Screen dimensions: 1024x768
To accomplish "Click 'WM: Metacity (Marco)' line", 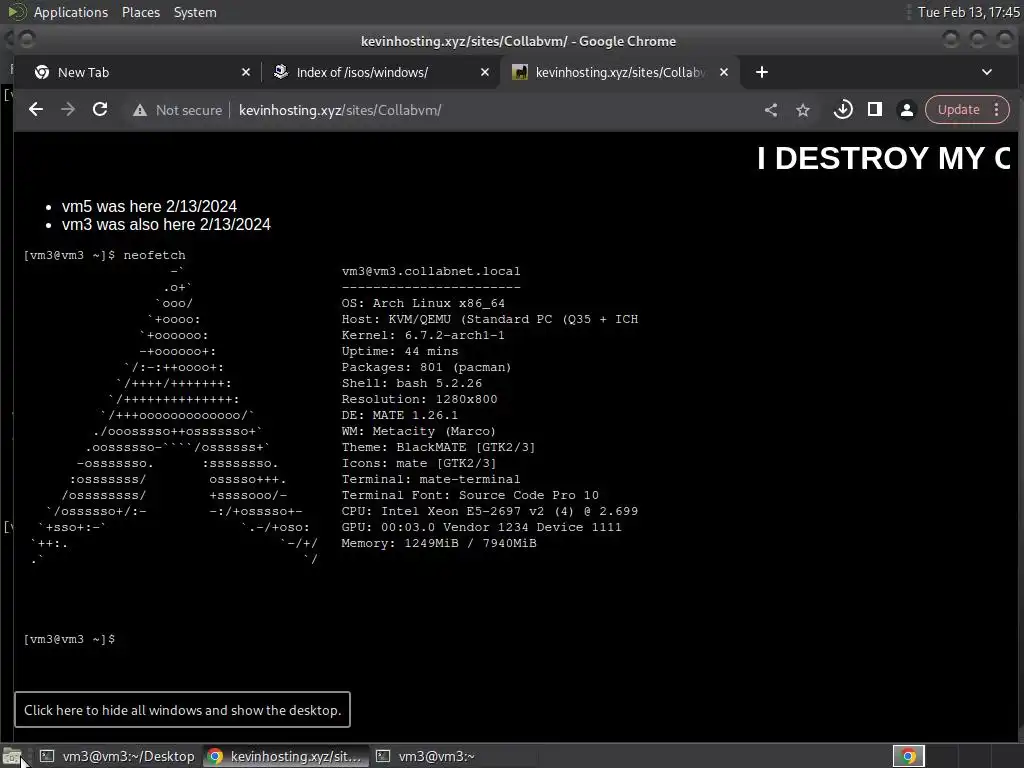I will pyautogui.click(x=418, y=431).
